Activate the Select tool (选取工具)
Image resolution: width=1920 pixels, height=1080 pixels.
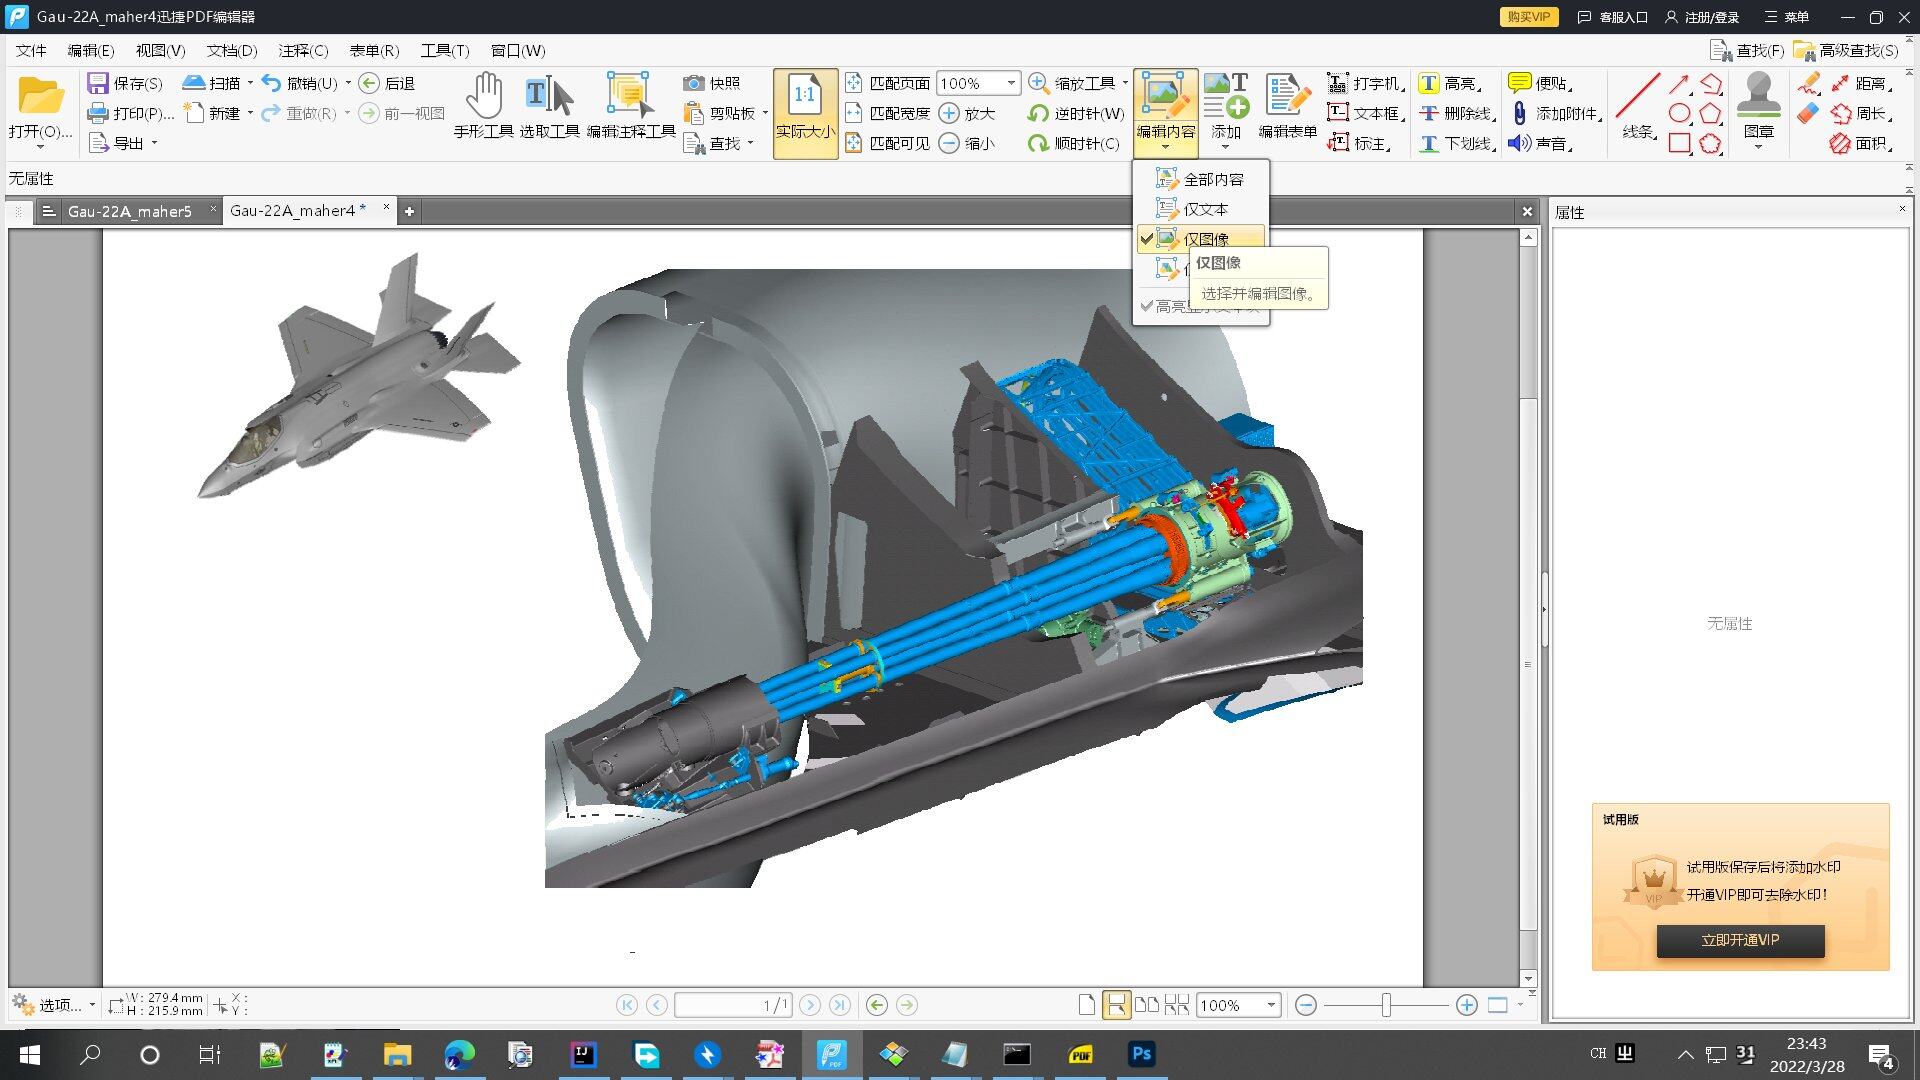[549, 106]
